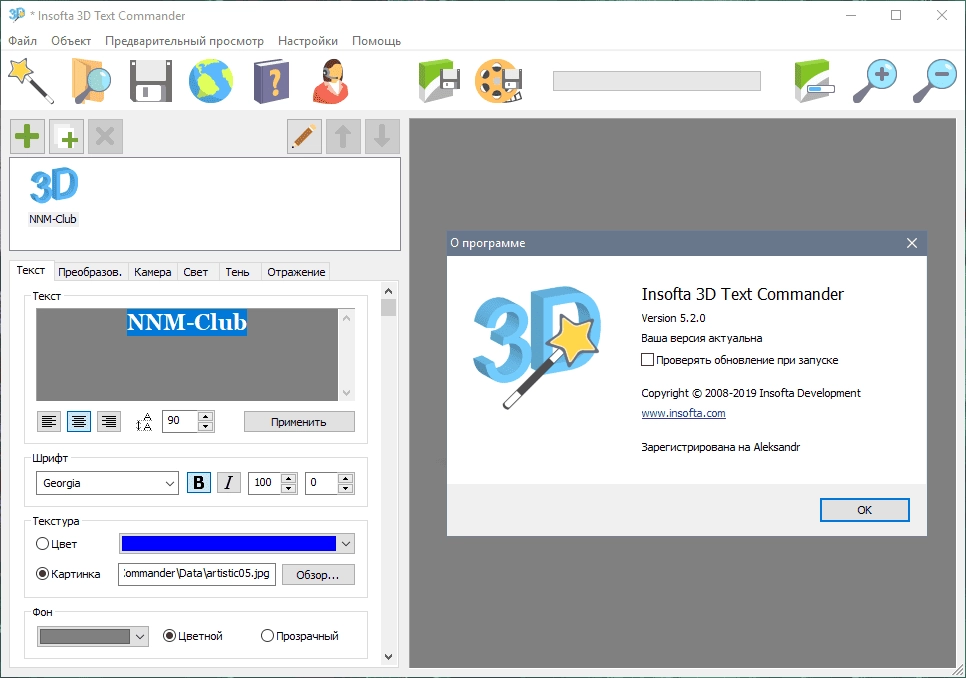The image size is (966, 678).
Task: Choose Прозрачный background option
Action: click(x=267, y=636)
